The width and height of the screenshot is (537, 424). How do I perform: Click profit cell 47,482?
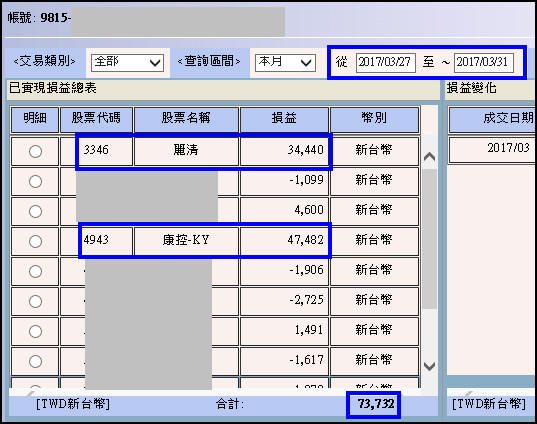click(x=284, y=241)
